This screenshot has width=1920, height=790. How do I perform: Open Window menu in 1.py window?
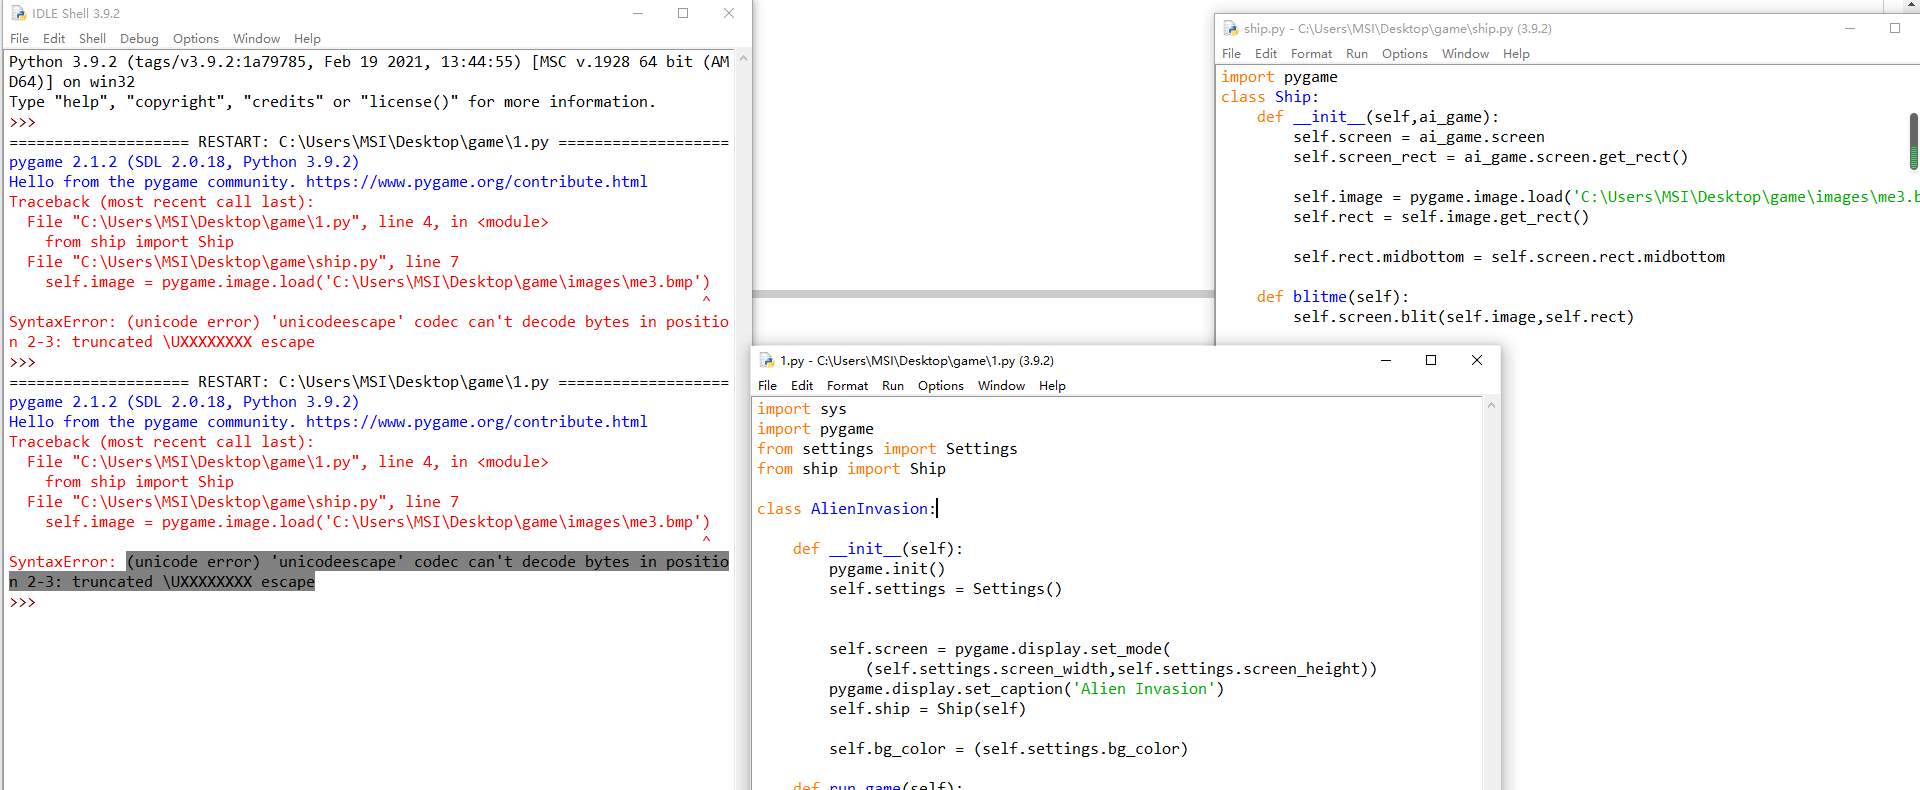pyautogui.click(x=1001, y=386)
